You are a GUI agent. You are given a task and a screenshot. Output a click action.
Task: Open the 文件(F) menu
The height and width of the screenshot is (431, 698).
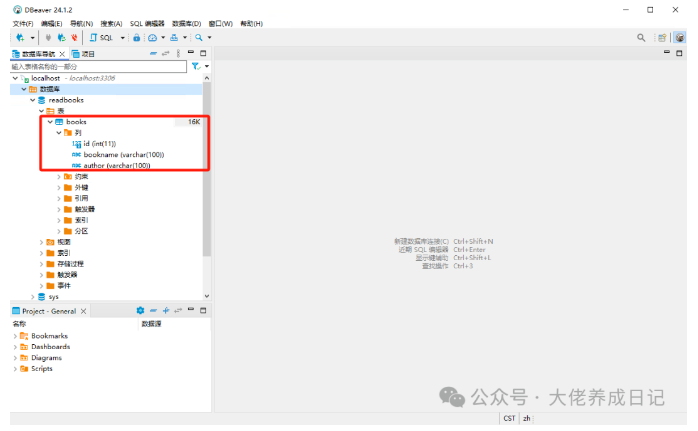(23, 24)
